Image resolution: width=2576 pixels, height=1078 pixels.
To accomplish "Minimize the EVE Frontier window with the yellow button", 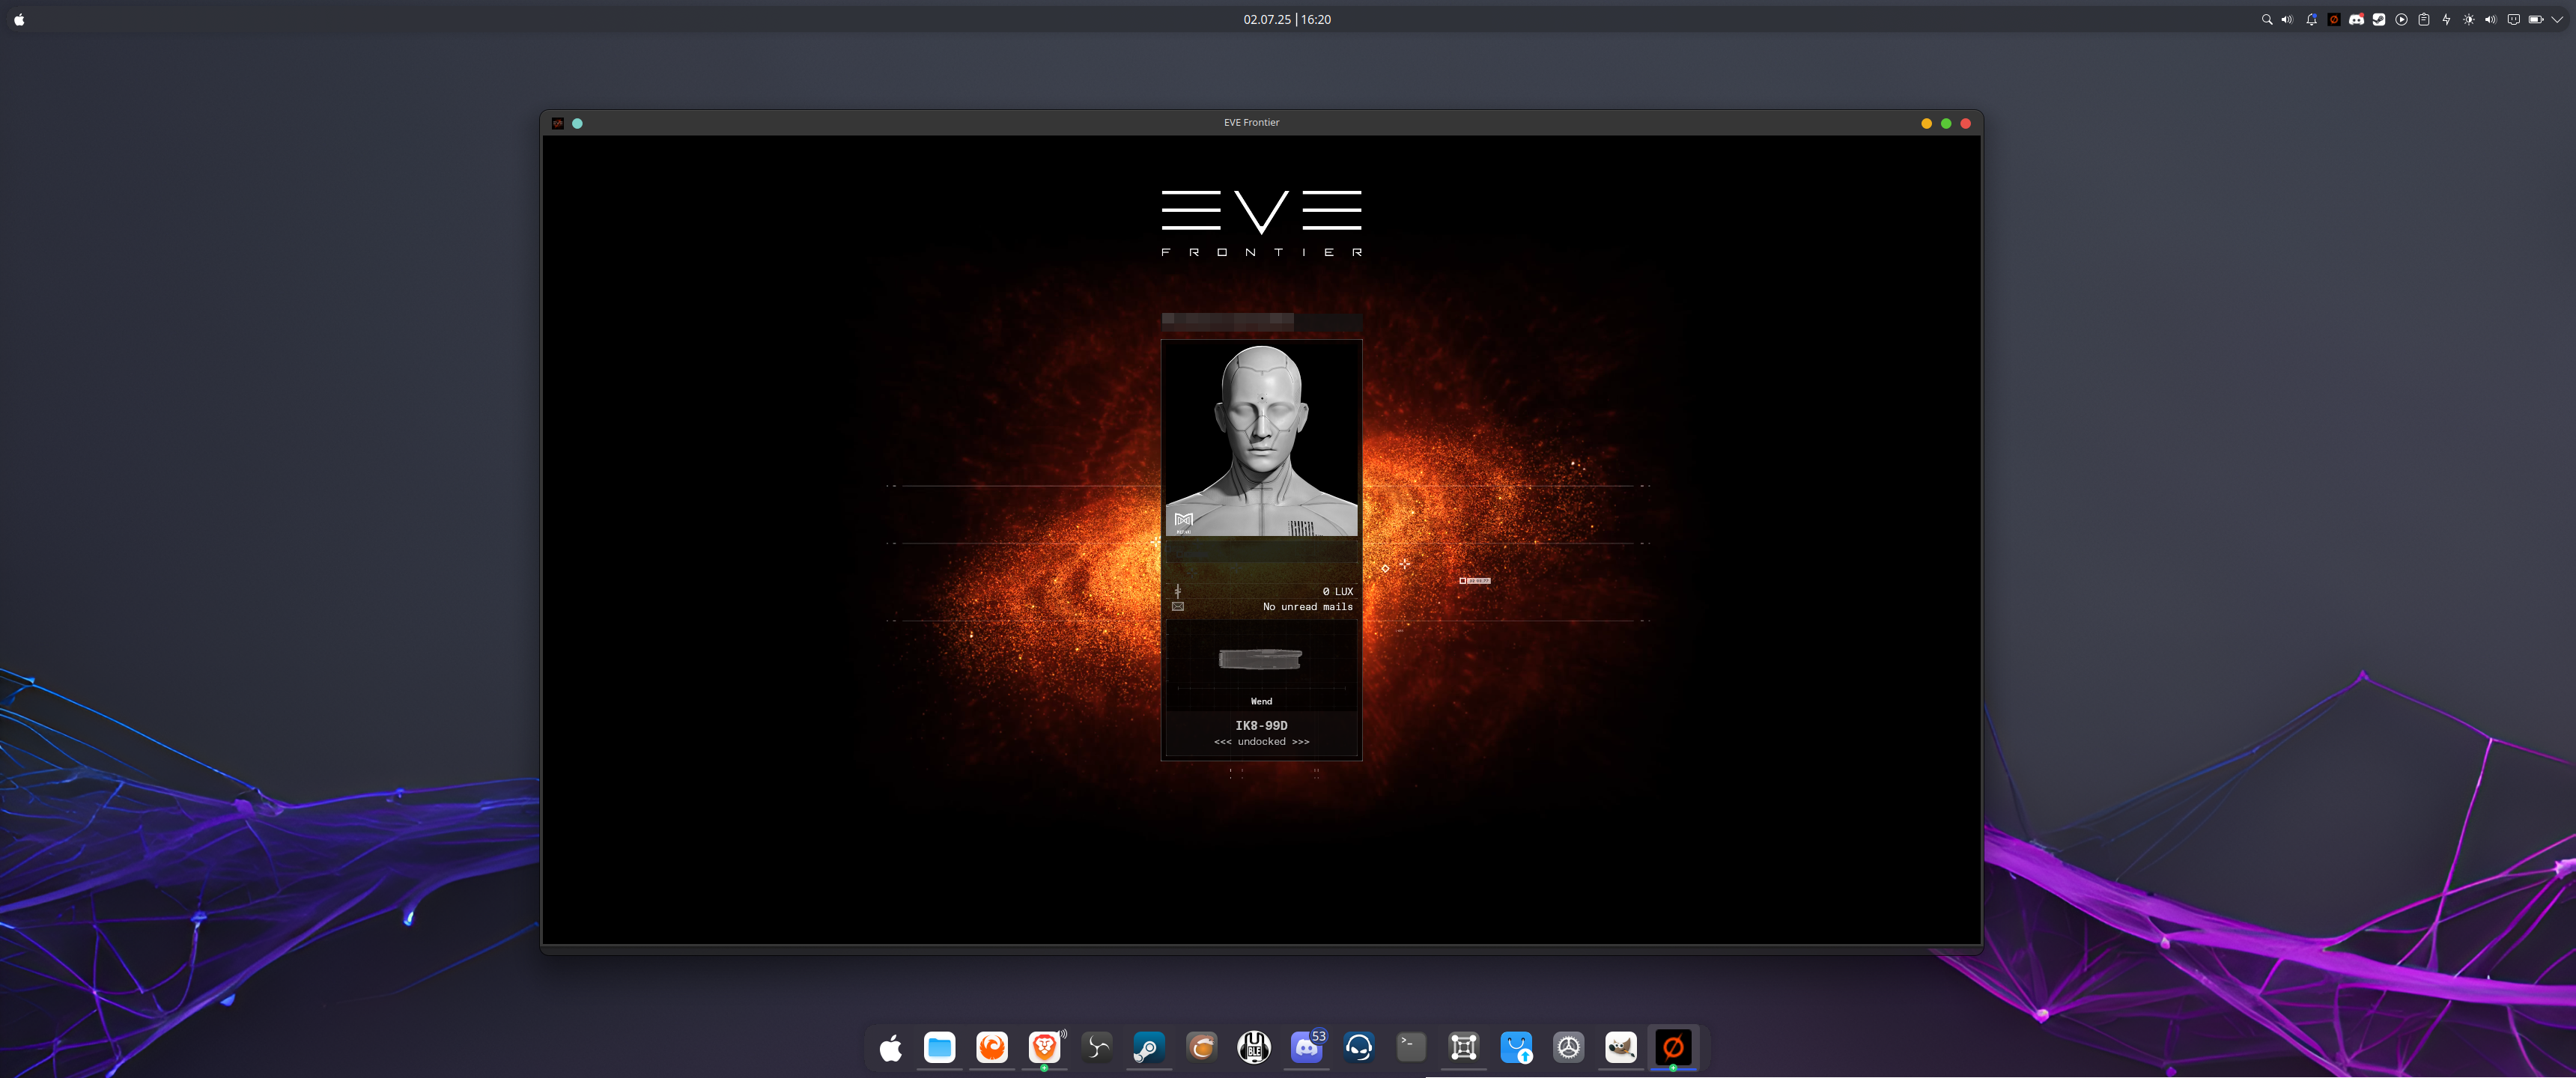I will [x=1926, y=123].
